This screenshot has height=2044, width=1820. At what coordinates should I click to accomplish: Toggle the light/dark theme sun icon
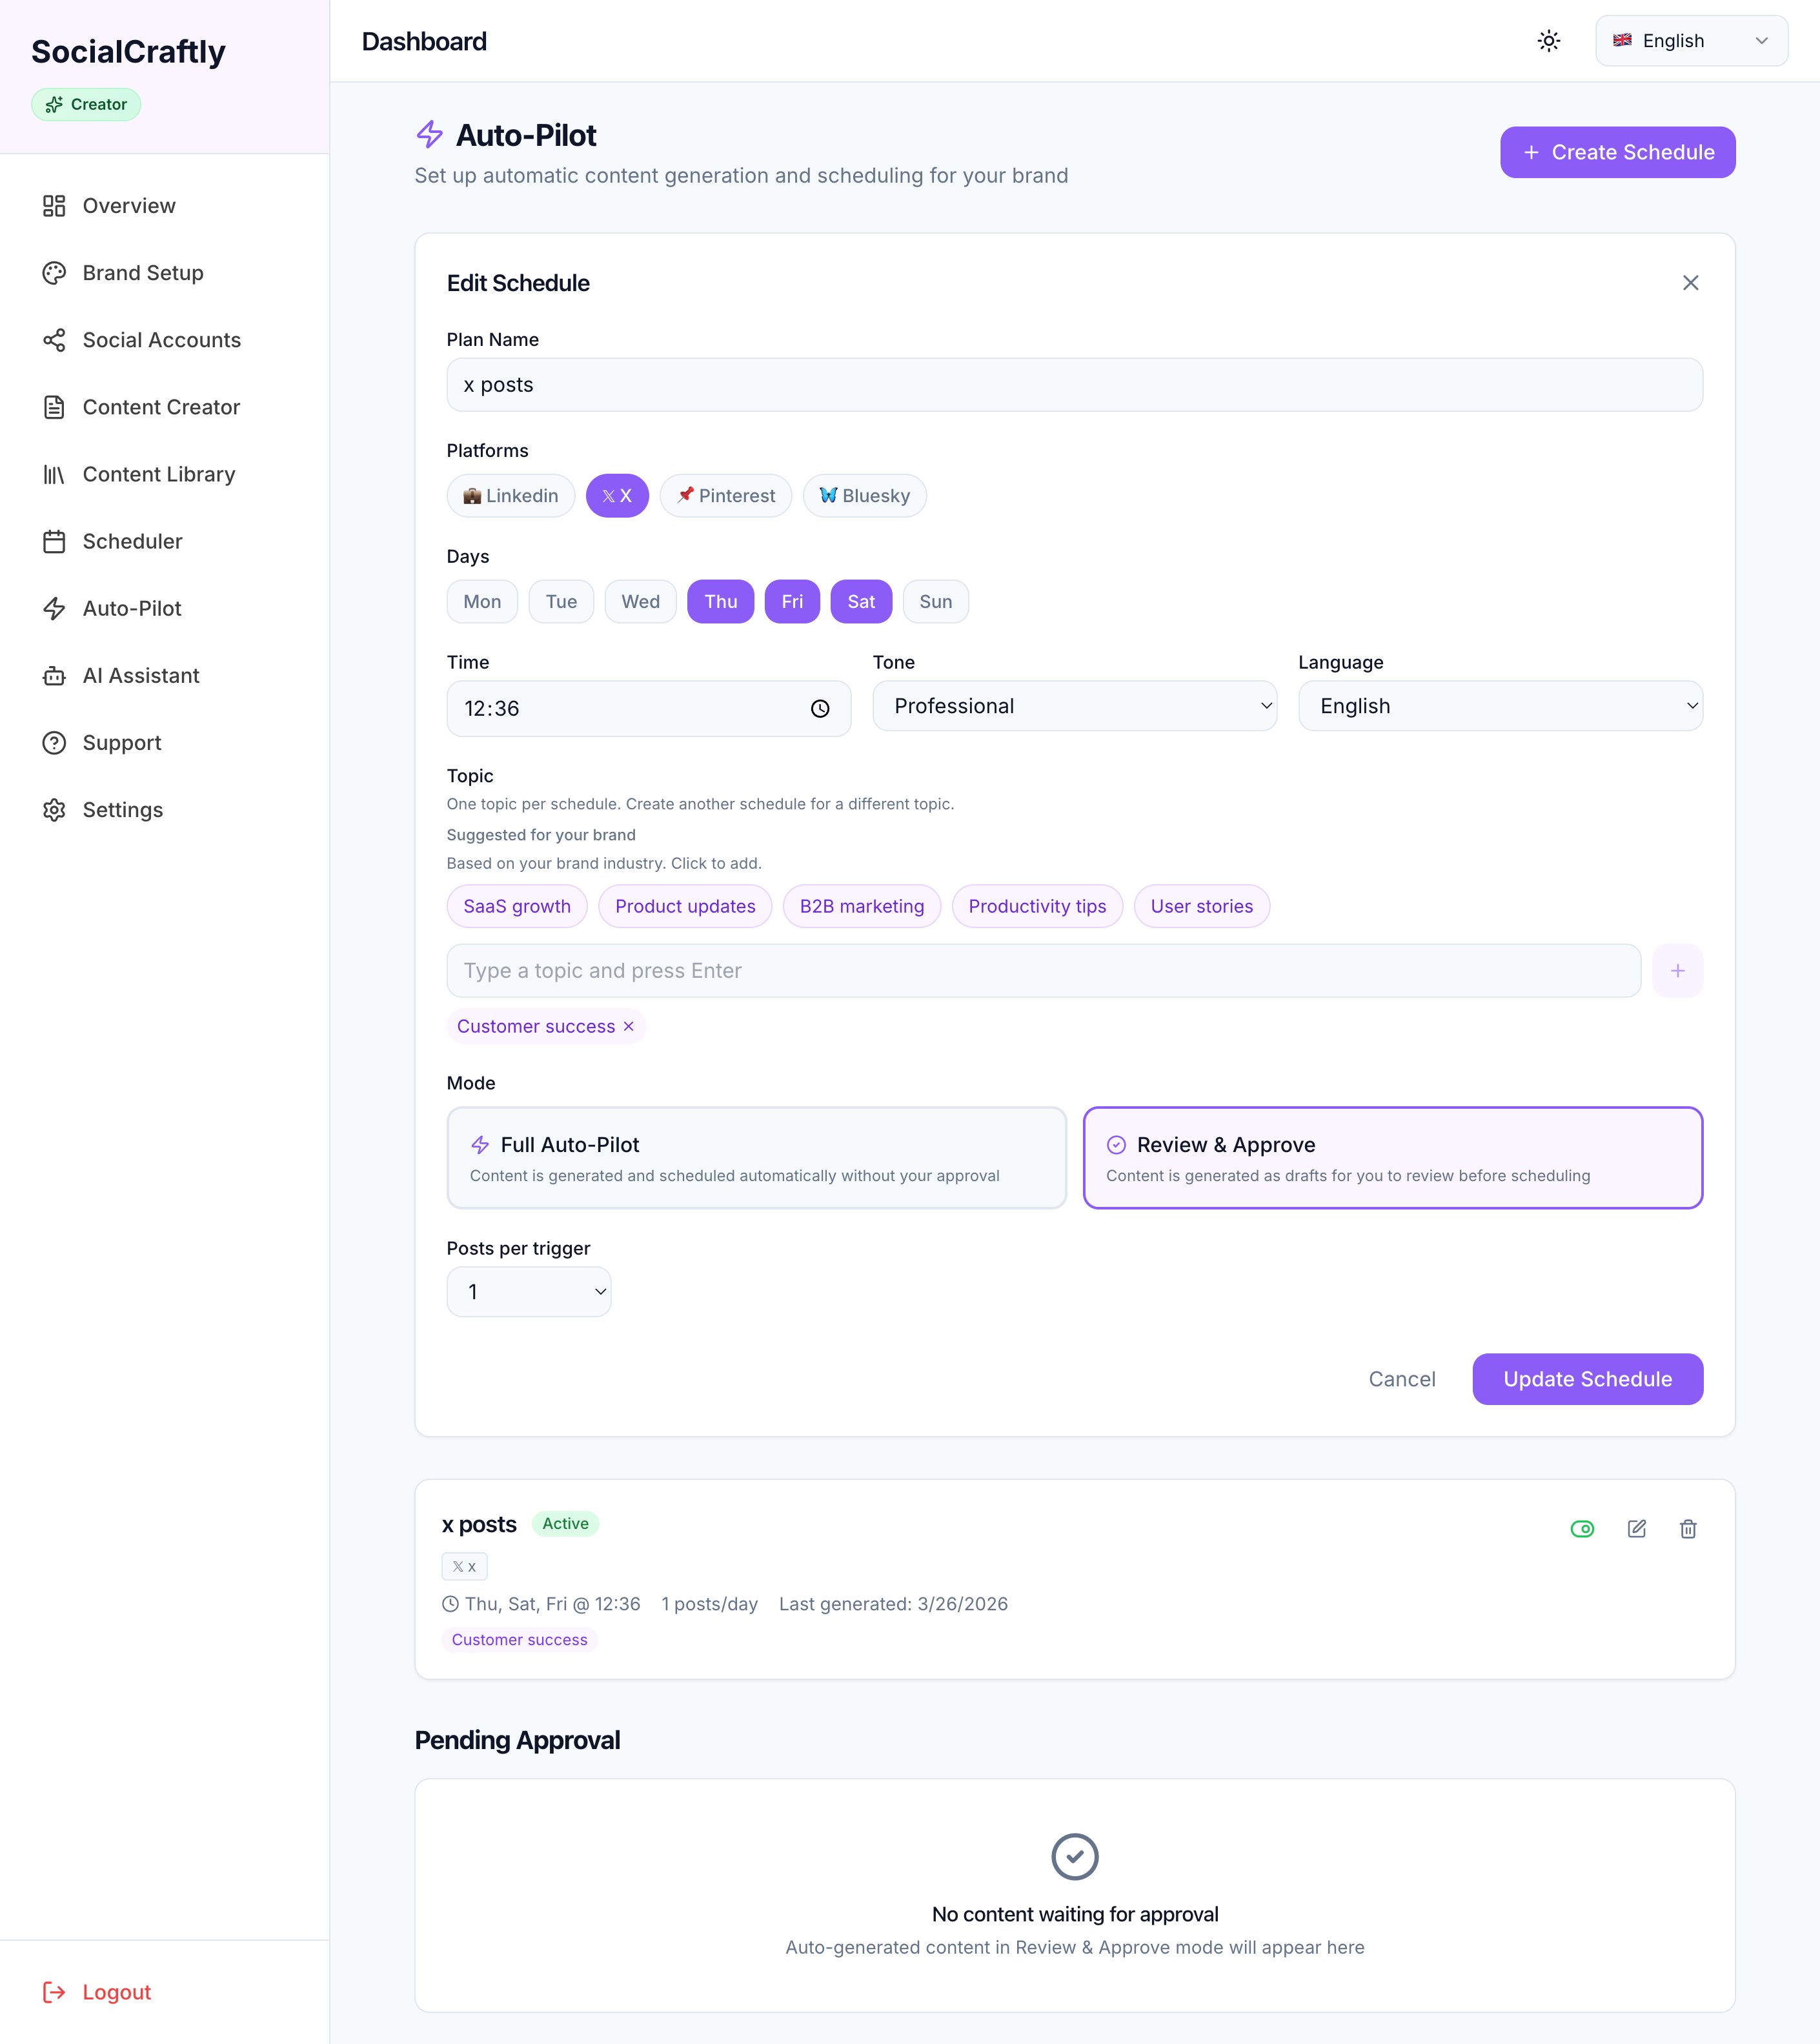tap(1548, 41)
